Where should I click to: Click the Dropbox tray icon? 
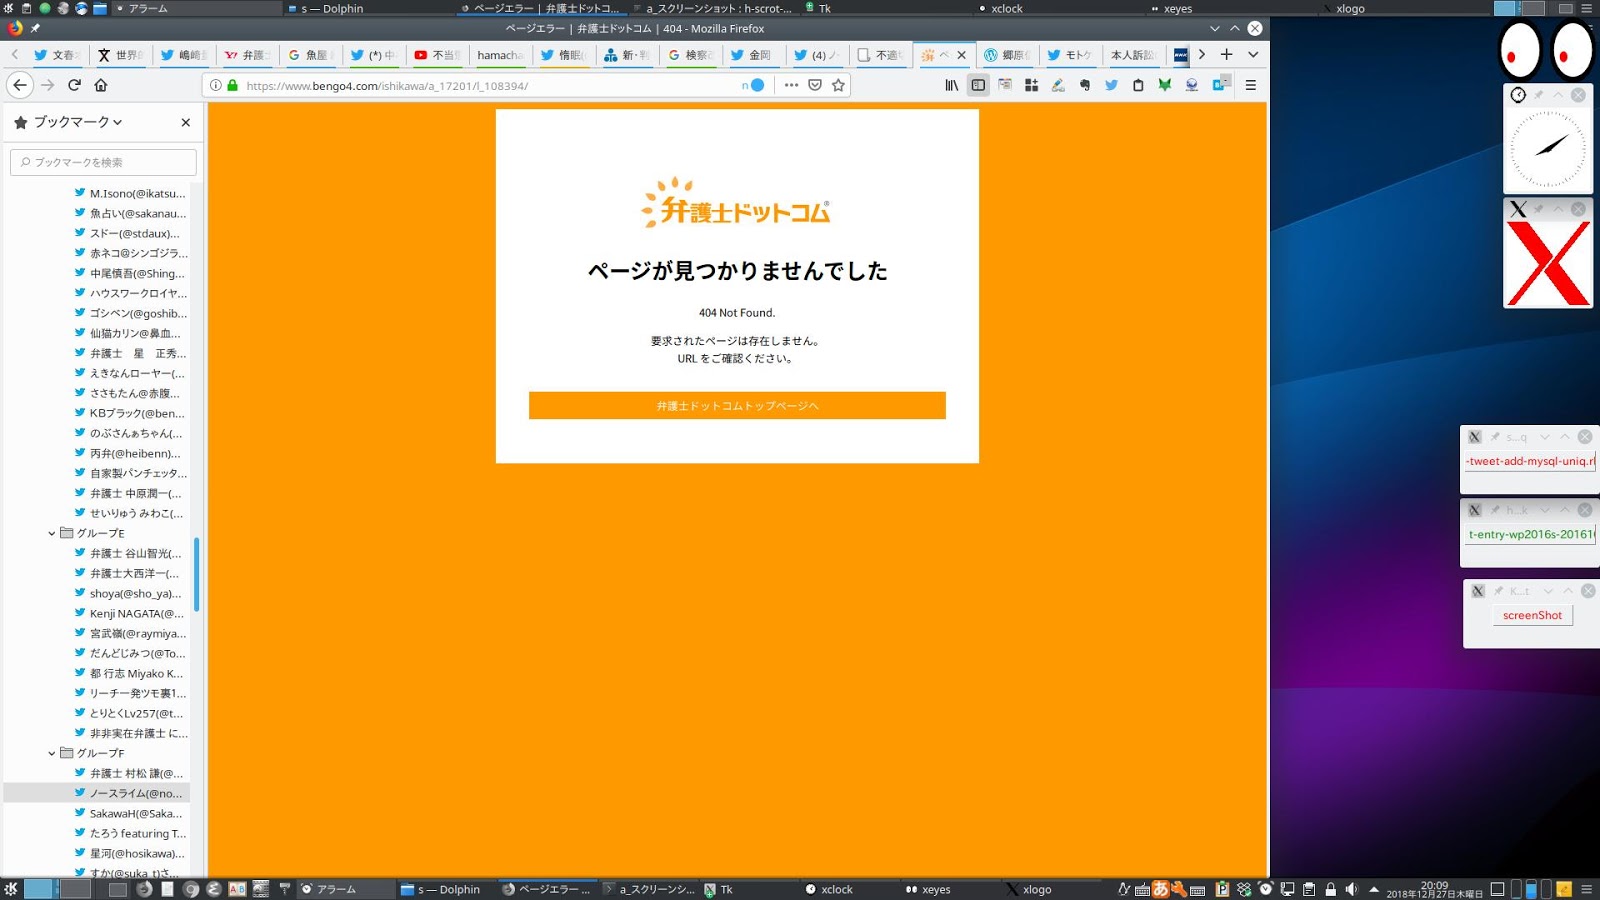pyautogui.click(x=1244, y=889)
